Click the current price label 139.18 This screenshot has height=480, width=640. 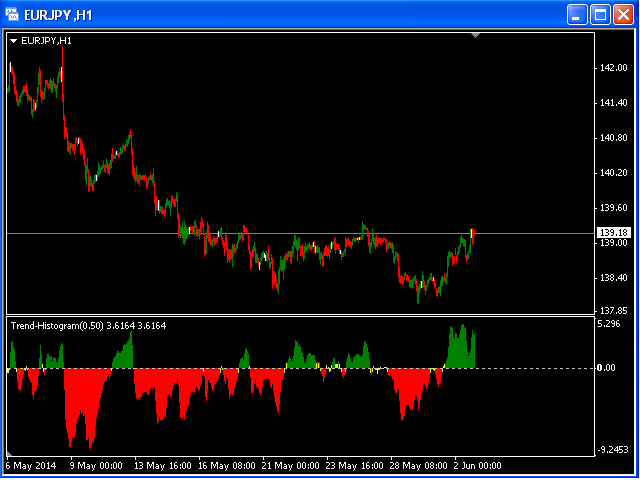612,233
